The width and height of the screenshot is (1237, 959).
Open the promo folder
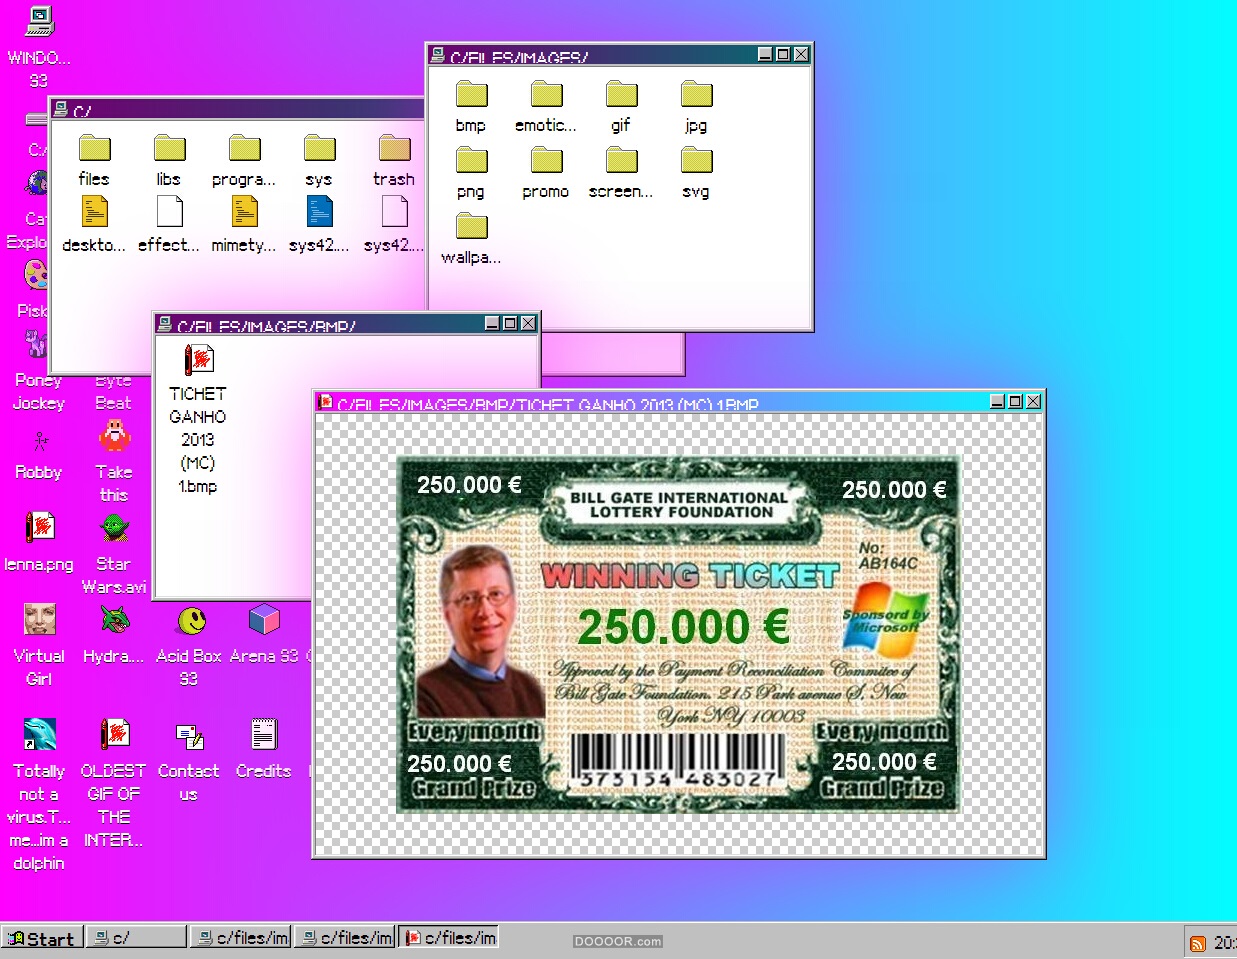click(546, 160)
